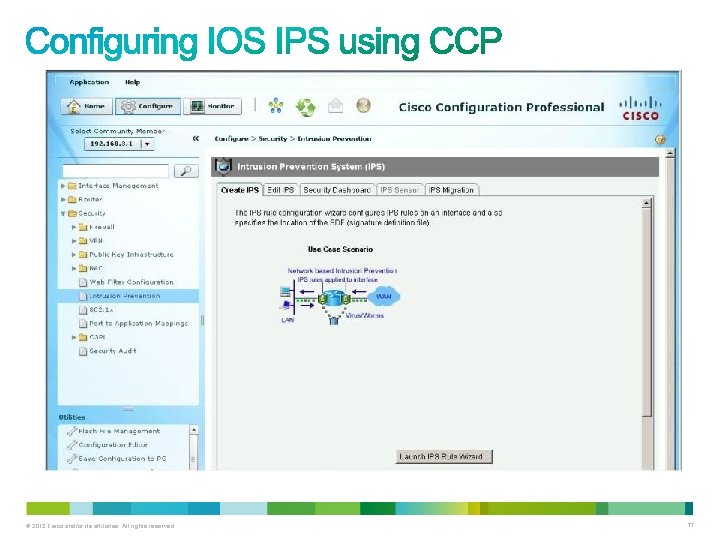
Task: Click the Security folder icon
Action: [72, 214]
